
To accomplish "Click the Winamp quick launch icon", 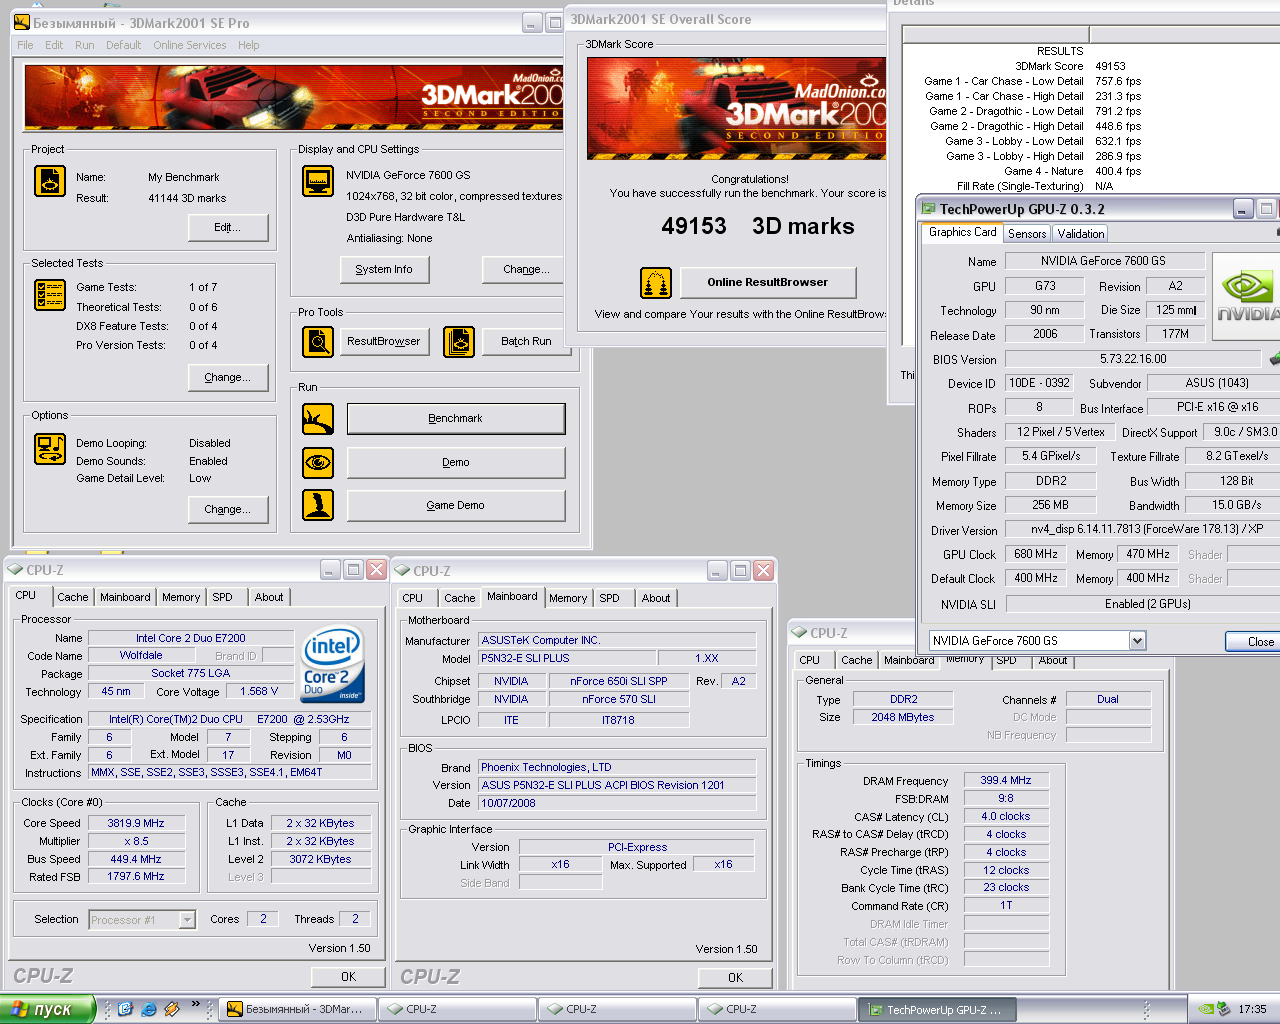I will point(171,1009).
